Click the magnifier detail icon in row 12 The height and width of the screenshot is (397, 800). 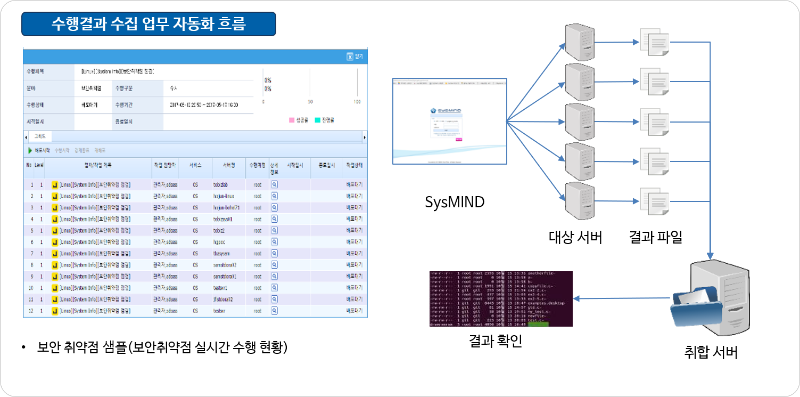point(274,309)
